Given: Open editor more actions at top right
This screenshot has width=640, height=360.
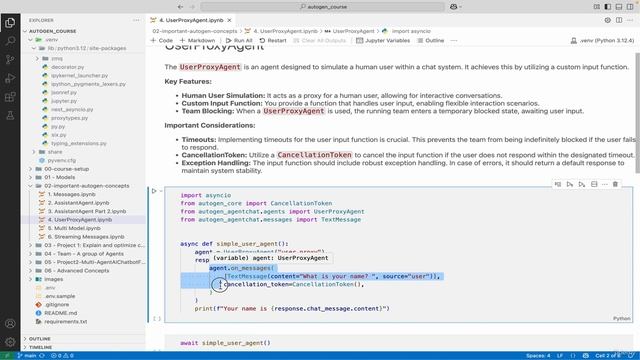Looking at the screenshot, I should point(631,20).
